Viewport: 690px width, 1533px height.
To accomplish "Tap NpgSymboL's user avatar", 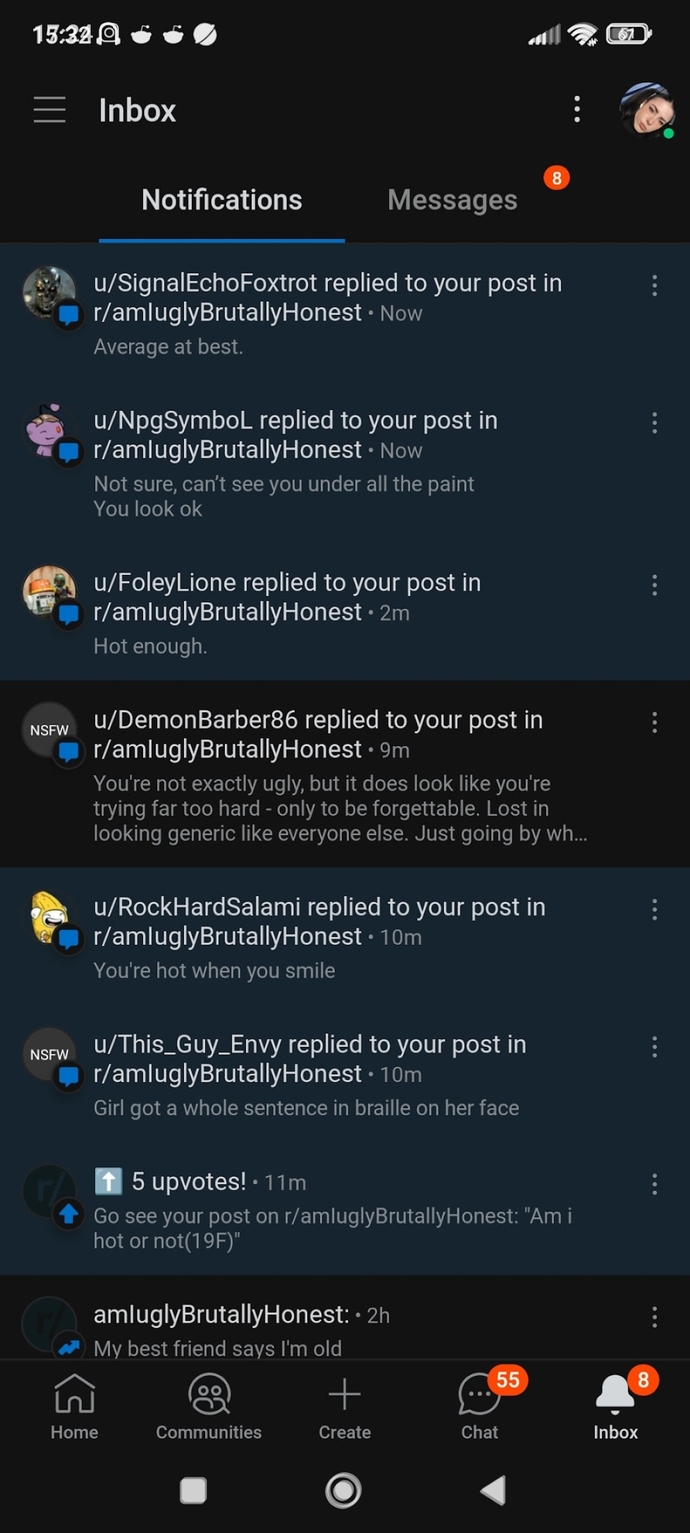I will click(x=49, y=432).
